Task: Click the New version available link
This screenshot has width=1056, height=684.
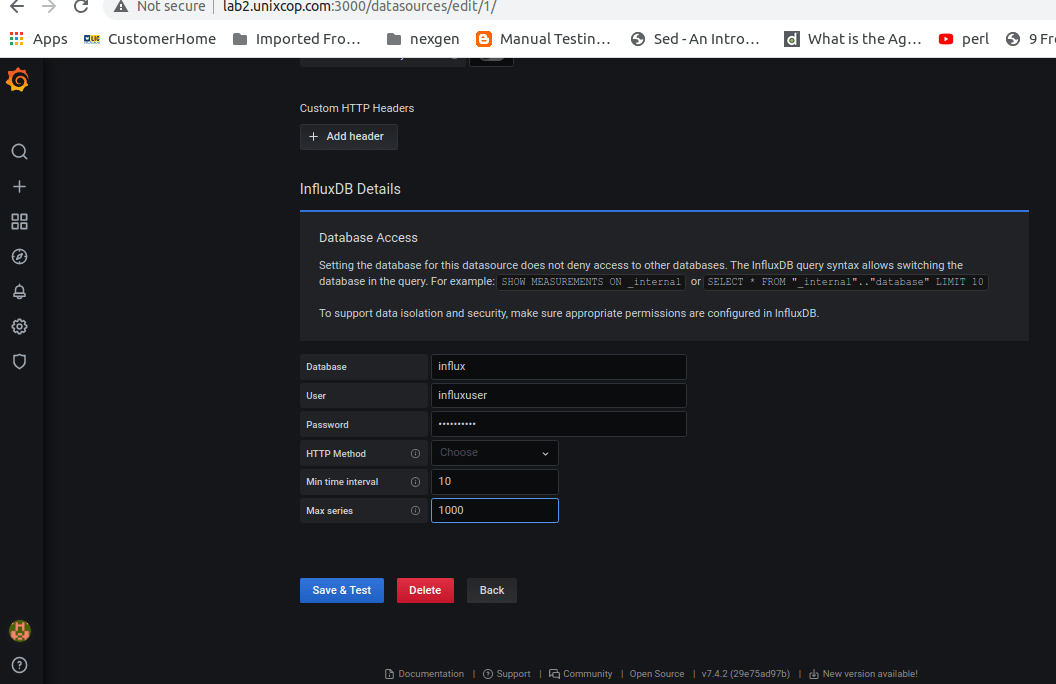Action: pos(863,674)
